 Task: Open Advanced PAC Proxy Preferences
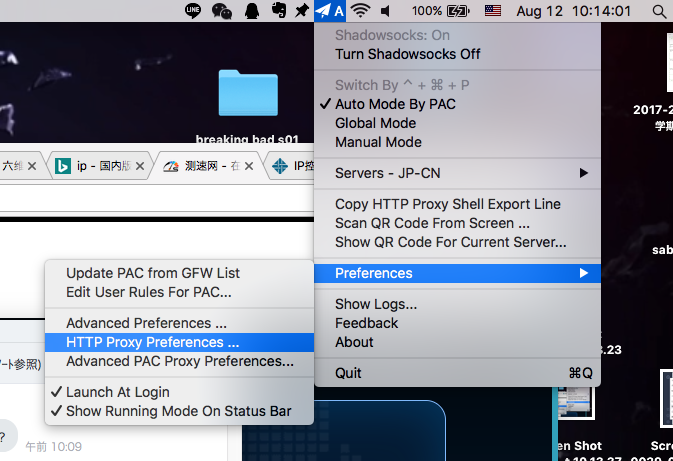[179, 361]
